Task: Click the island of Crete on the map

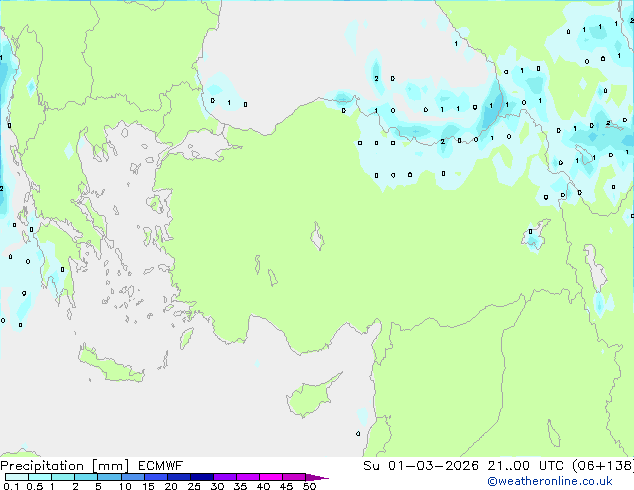Action: click(x=111, y=365)
